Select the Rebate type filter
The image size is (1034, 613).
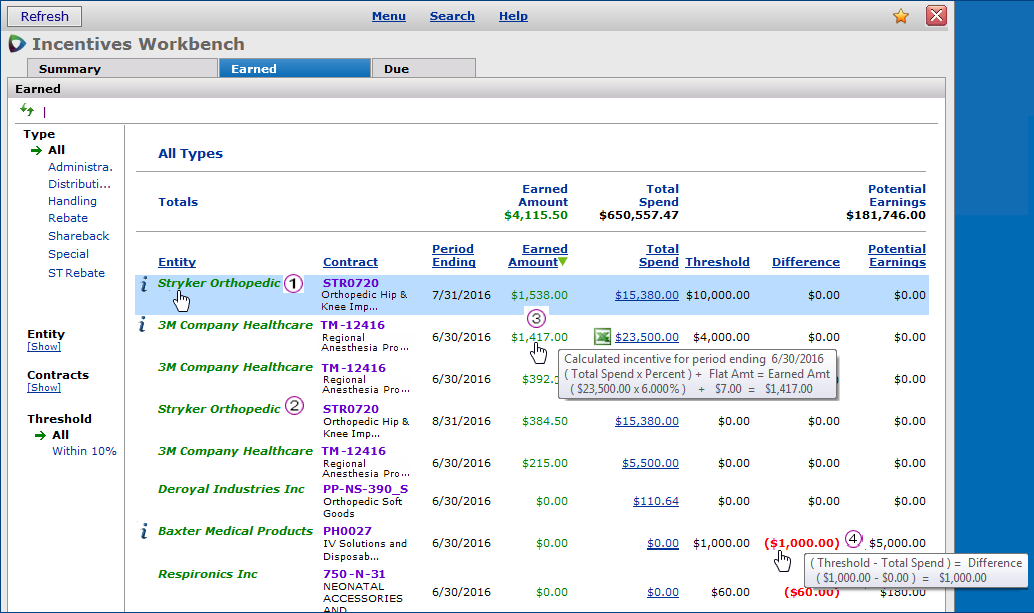(68, 218)
